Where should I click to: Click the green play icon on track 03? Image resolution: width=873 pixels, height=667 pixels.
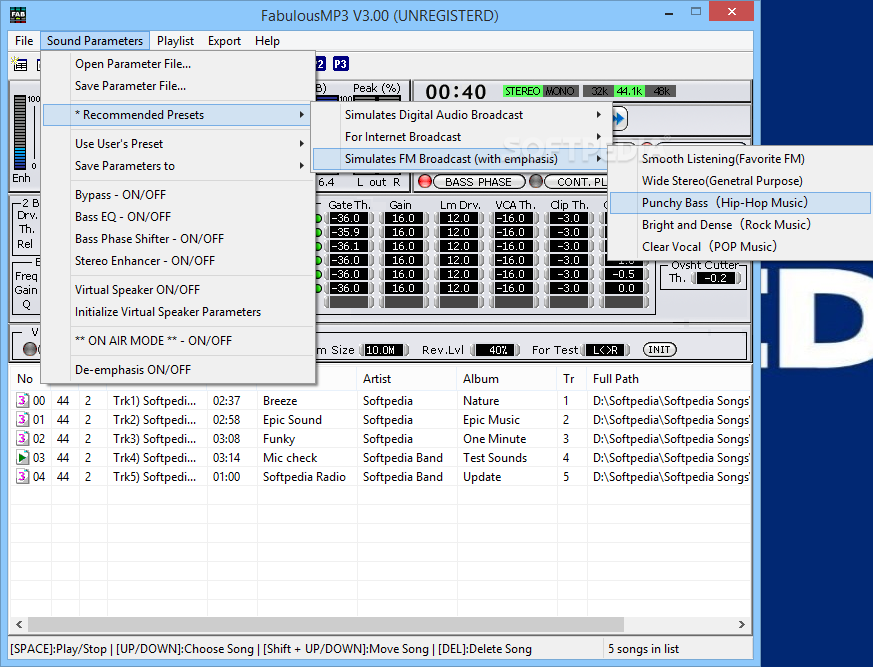pyautogui.click(x=22, y=457)
